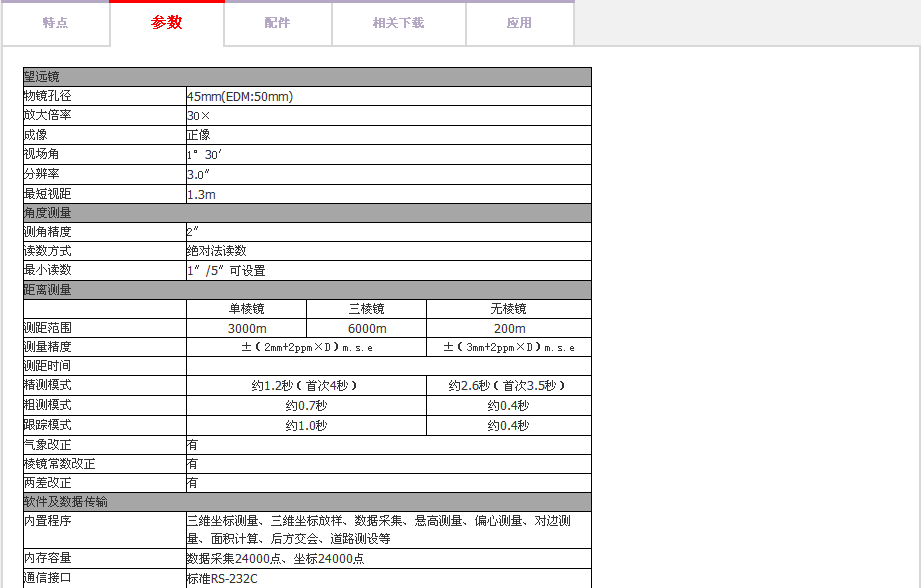Click the 三棱镜 column header
Viewport: 921px width, 588px height.
[x=366, y=309]
